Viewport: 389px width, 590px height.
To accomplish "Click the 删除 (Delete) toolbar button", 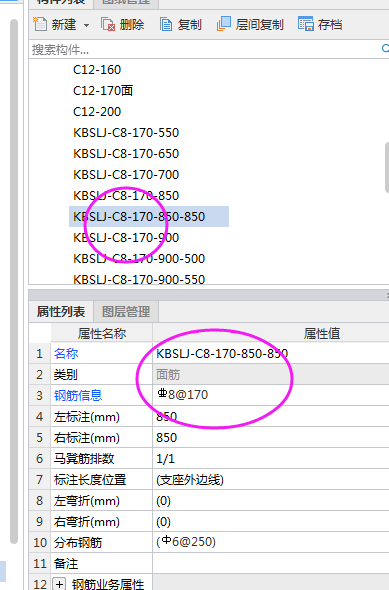I will pyautogui.click(x=123, y=24).
